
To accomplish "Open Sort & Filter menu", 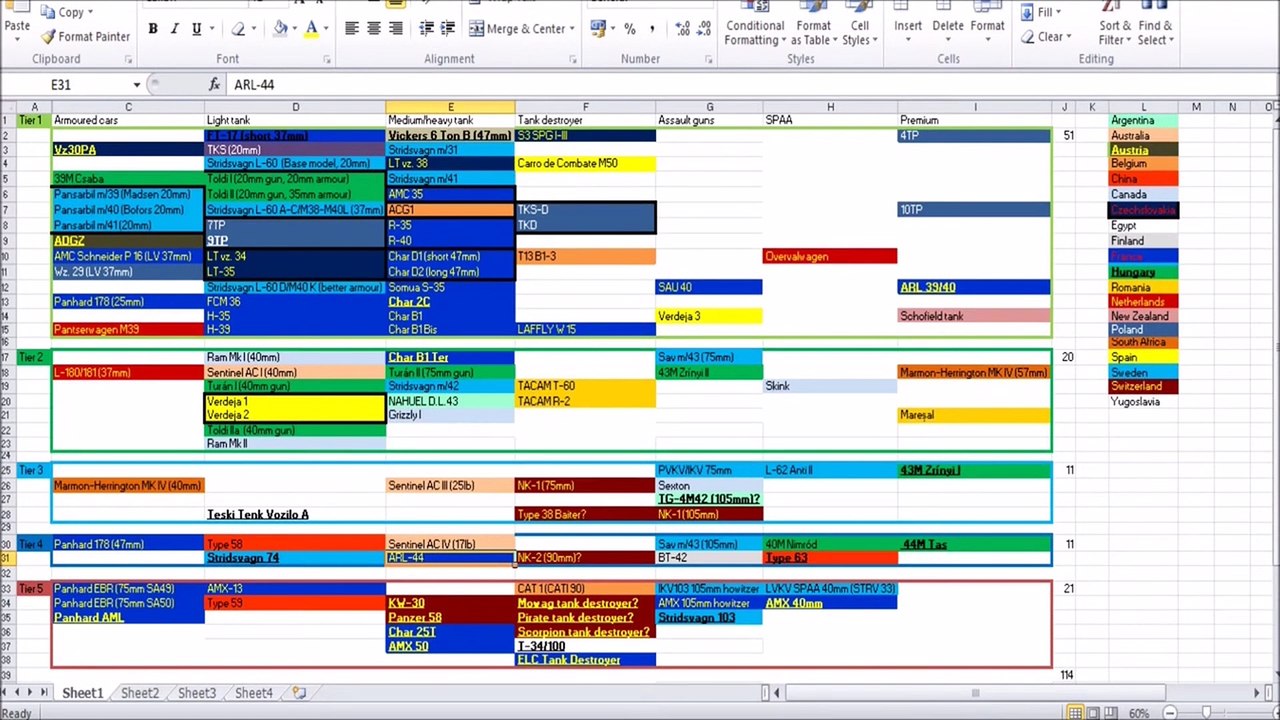I will click(x=1115, y=24).
